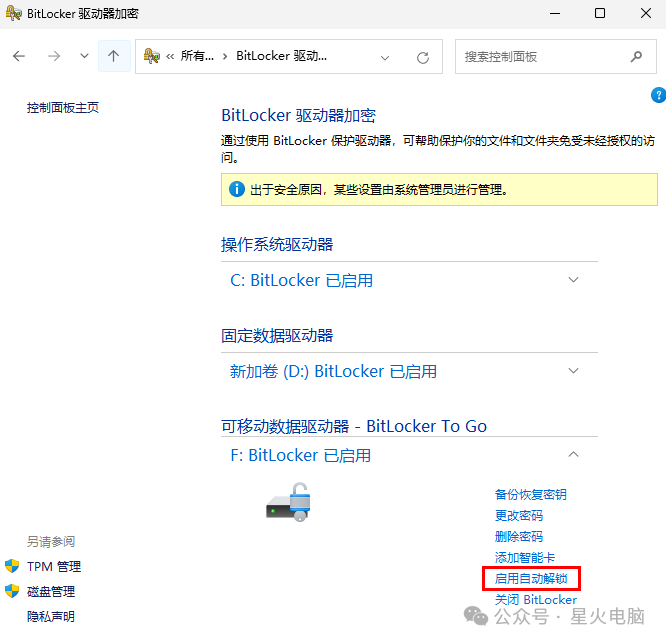The image size is (666, 643).
Task: Click 备份恢复密钥 link
Action: click(531, 494)
